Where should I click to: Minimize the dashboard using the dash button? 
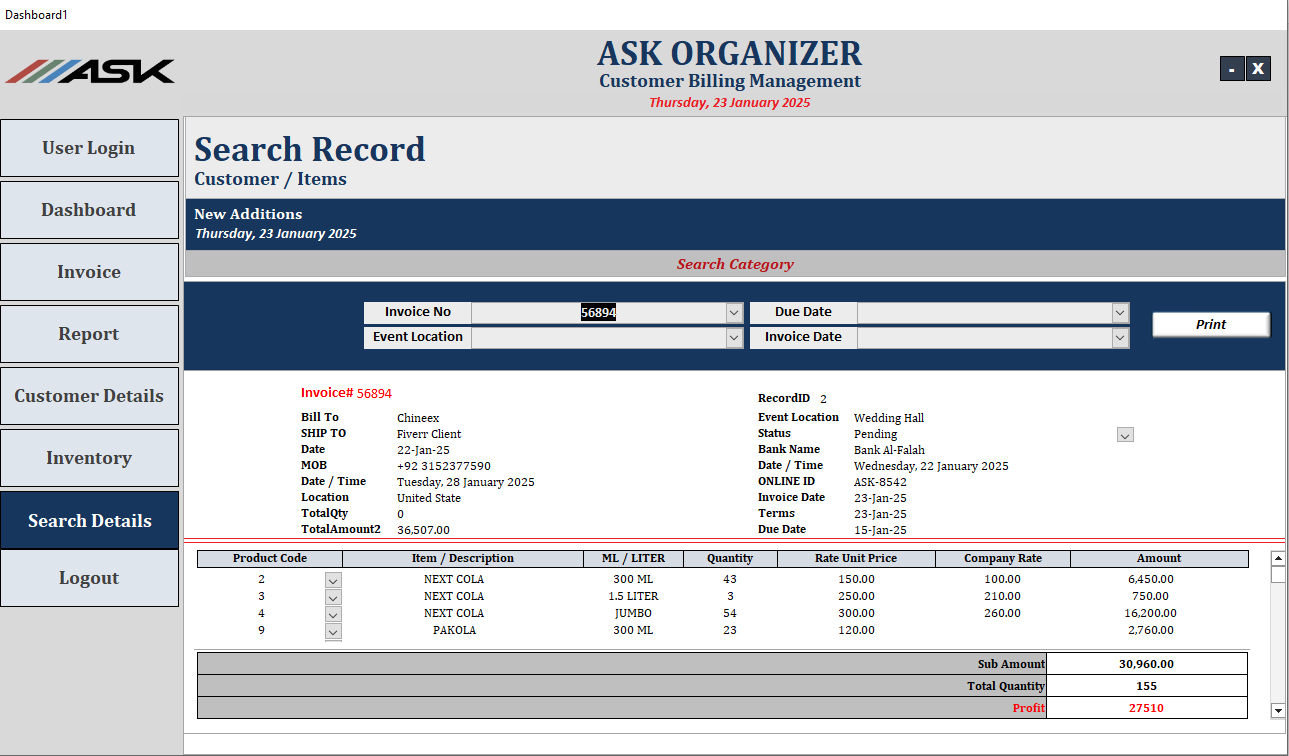[1232, 68]
